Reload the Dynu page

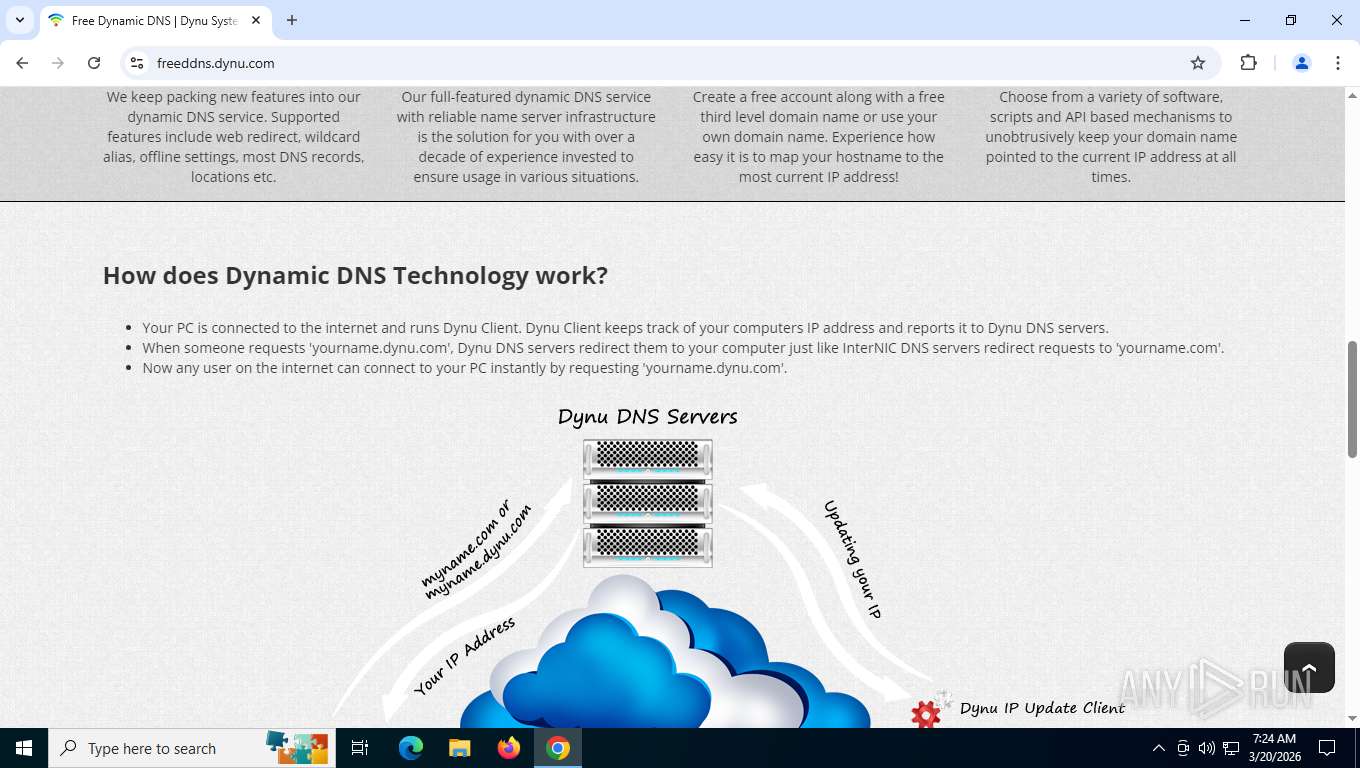[x=94, y=63]
